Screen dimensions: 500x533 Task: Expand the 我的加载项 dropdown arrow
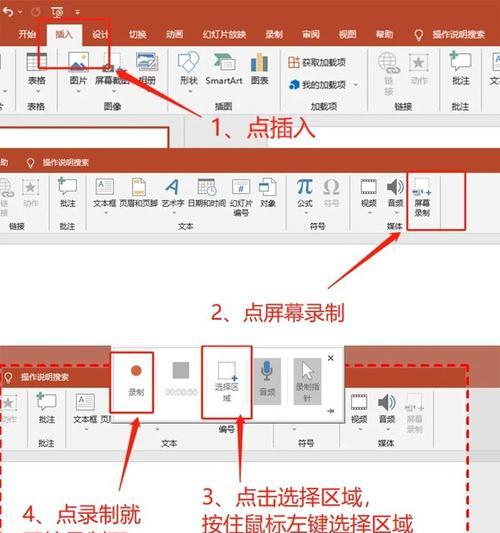coord(356,85)
